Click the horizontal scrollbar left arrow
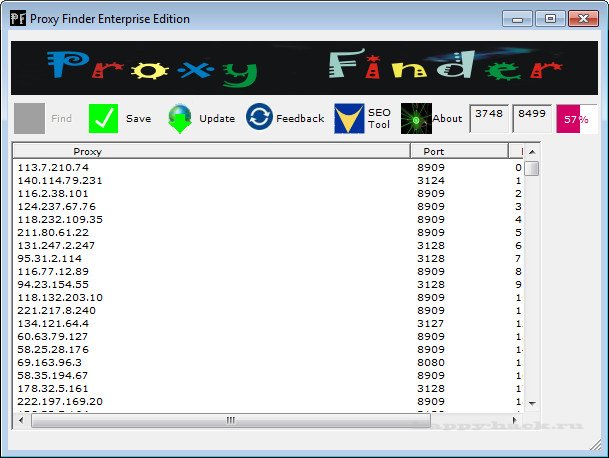Viewport: 609px width, 458px height. 21,420
